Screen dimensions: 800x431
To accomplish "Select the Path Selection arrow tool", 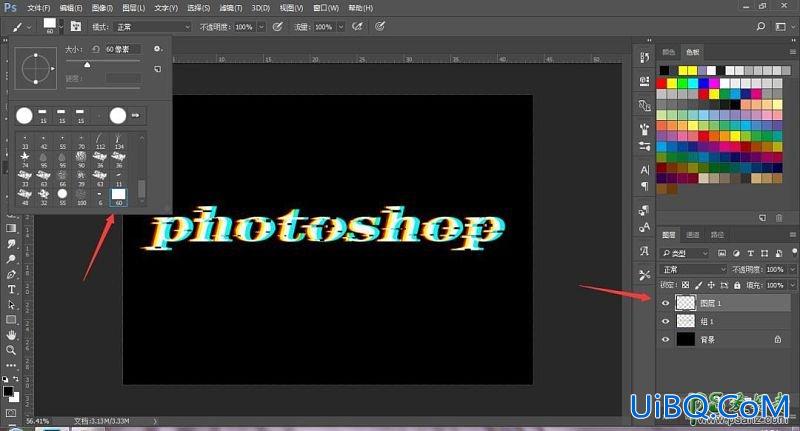I will tap(11, 305).
